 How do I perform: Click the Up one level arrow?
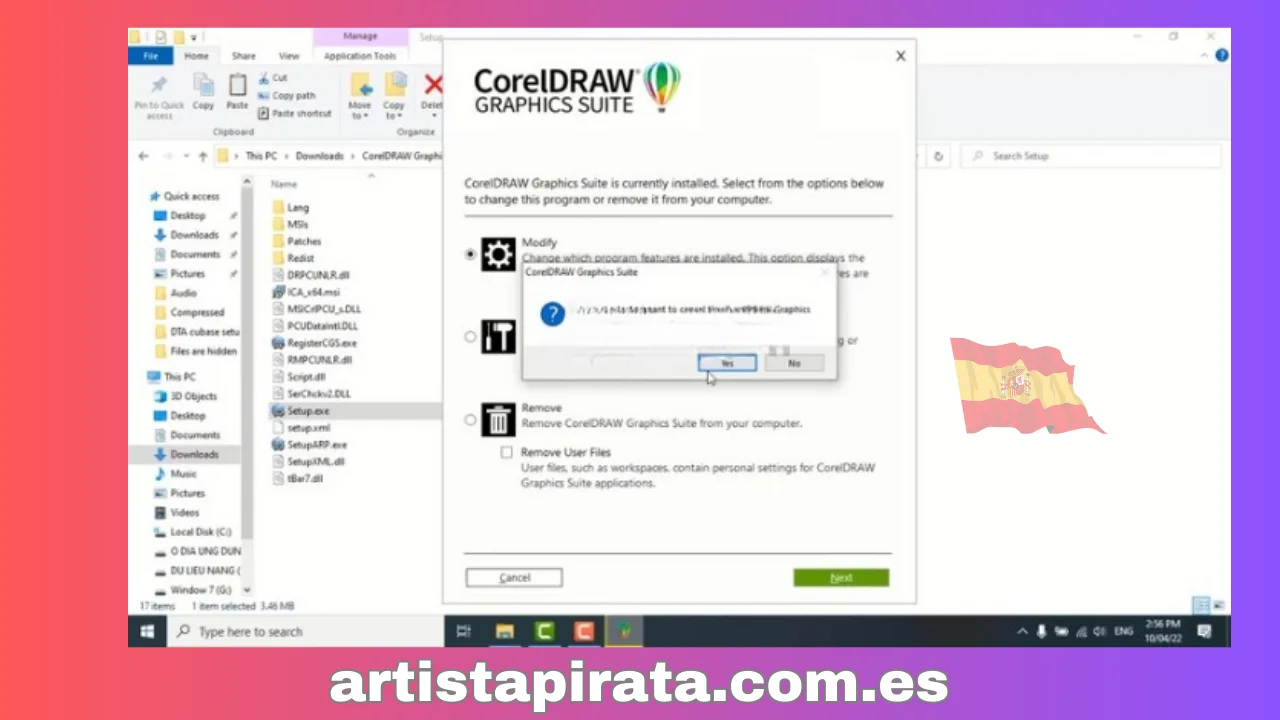pyautogui.click(x=203, y=156)
